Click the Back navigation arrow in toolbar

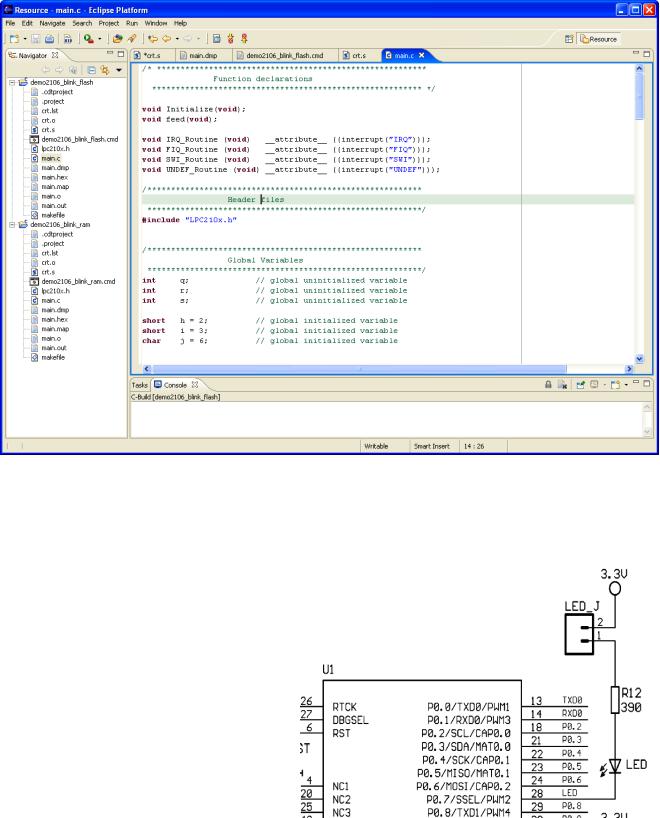point(167,39)
